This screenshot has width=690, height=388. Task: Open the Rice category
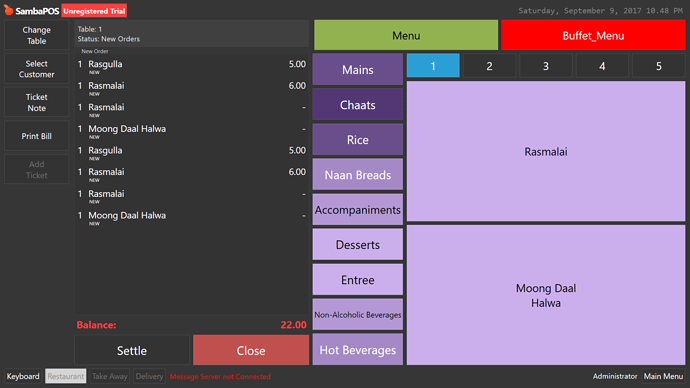pos(358,139)
